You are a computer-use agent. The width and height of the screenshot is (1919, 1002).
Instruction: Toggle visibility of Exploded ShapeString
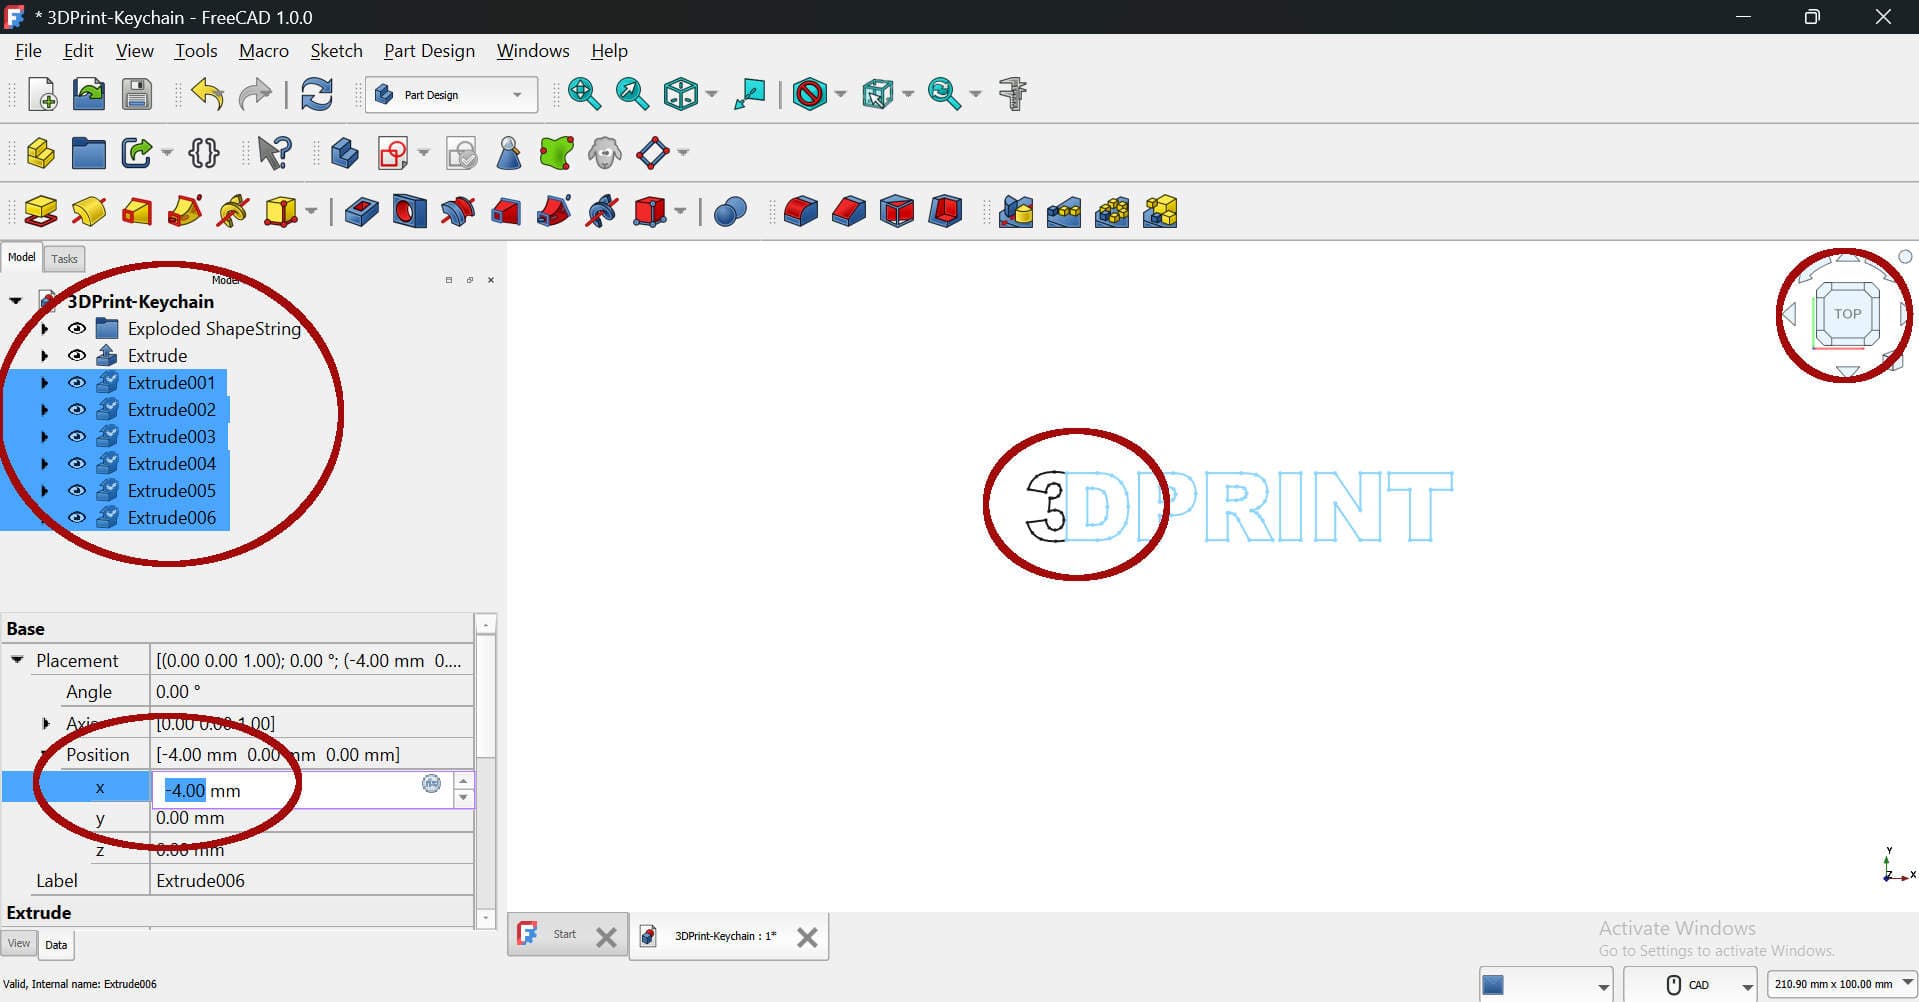coord(77,328)
